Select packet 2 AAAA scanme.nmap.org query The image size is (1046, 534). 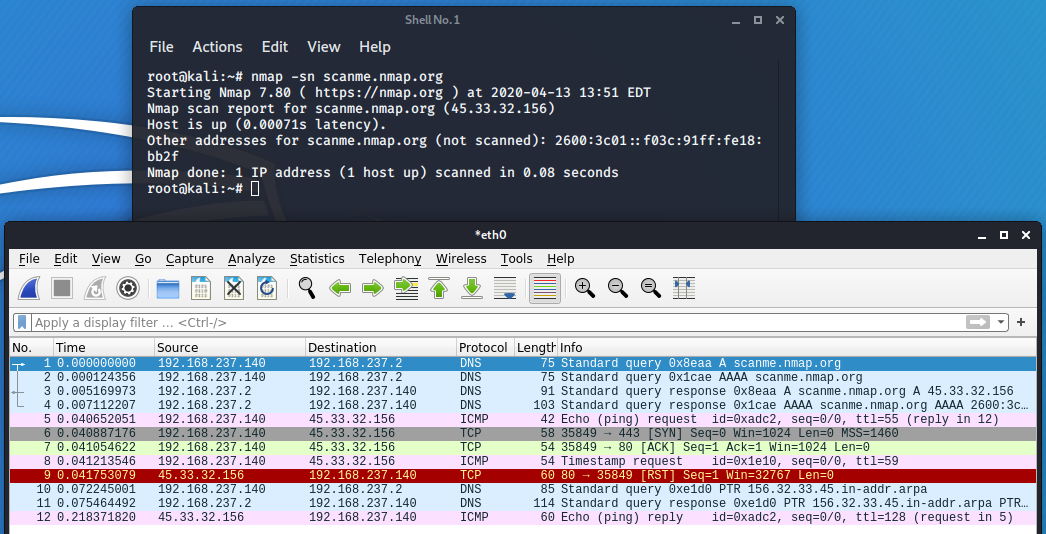click(x=524, y=377)
